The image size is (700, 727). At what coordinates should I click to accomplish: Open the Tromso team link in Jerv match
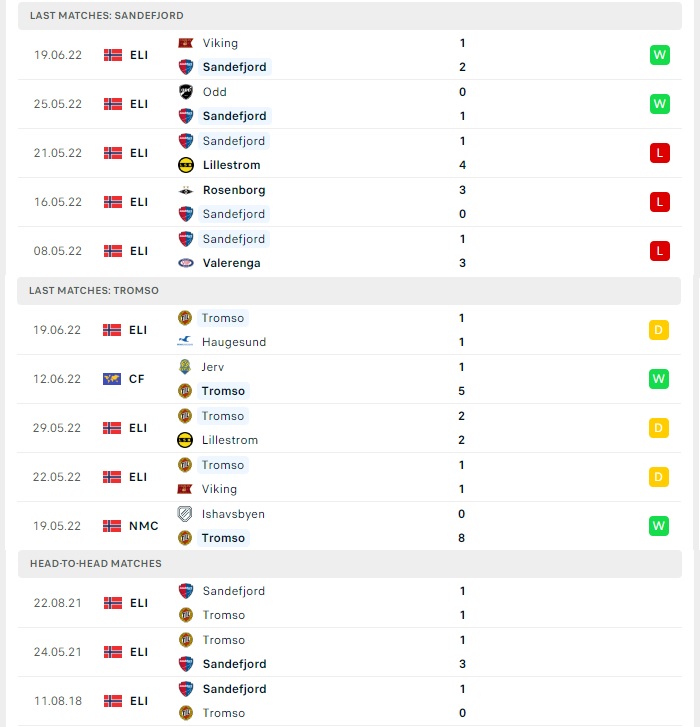(x=223, y=391)
